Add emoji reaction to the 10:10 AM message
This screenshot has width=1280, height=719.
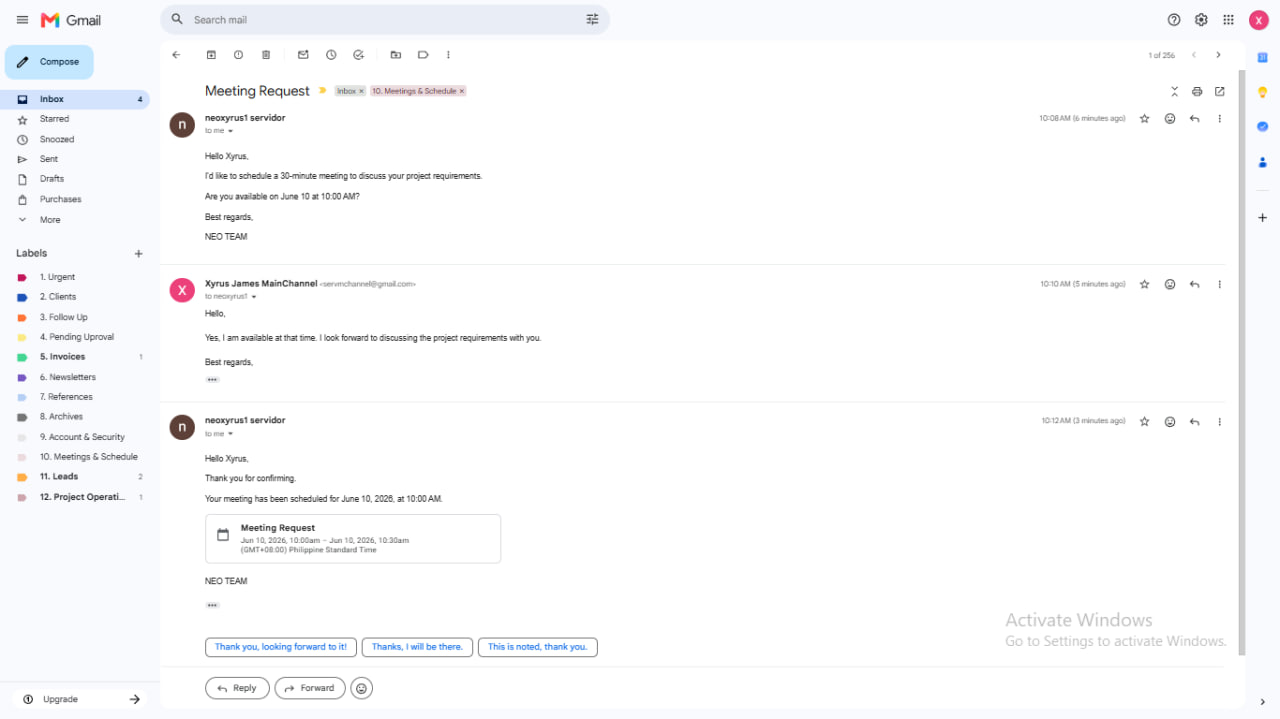pos(1170,284)
